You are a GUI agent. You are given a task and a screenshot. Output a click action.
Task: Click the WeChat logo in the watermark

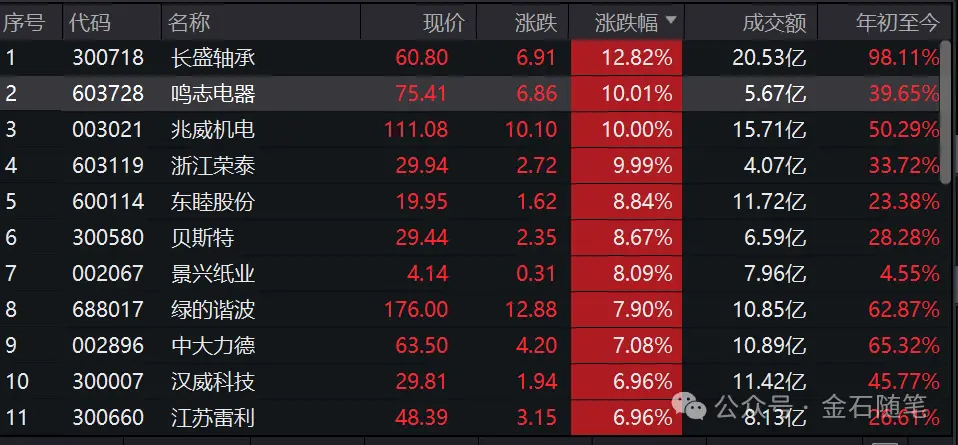click(687, 407)
